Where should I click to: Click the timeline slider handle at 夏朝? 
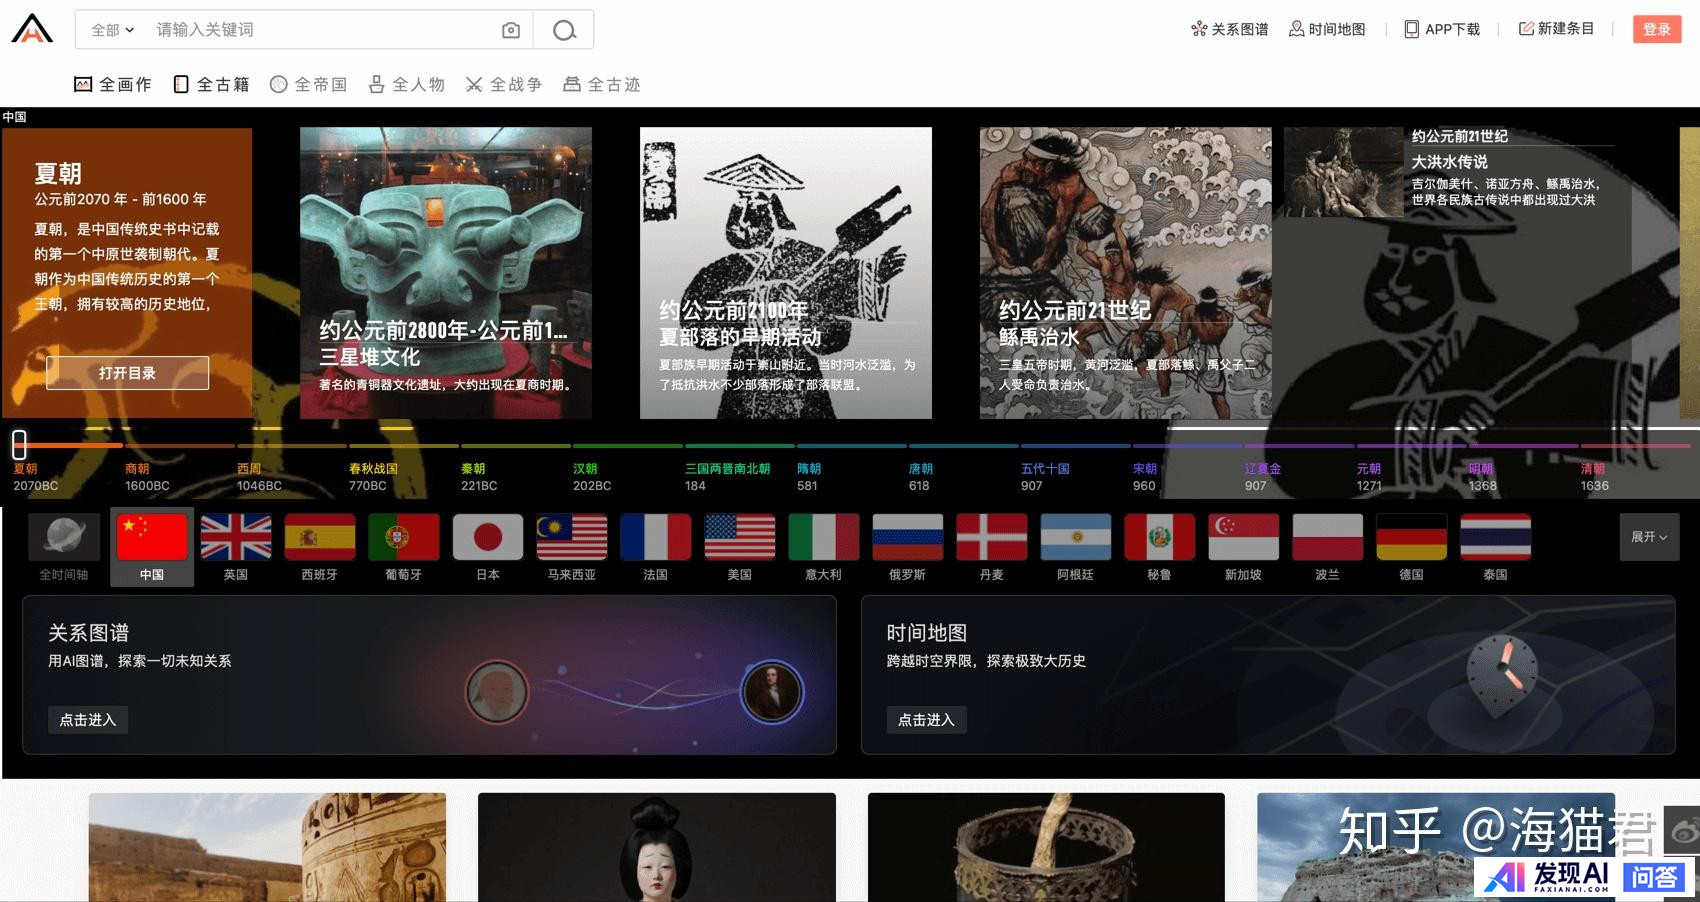coord(19,444)
